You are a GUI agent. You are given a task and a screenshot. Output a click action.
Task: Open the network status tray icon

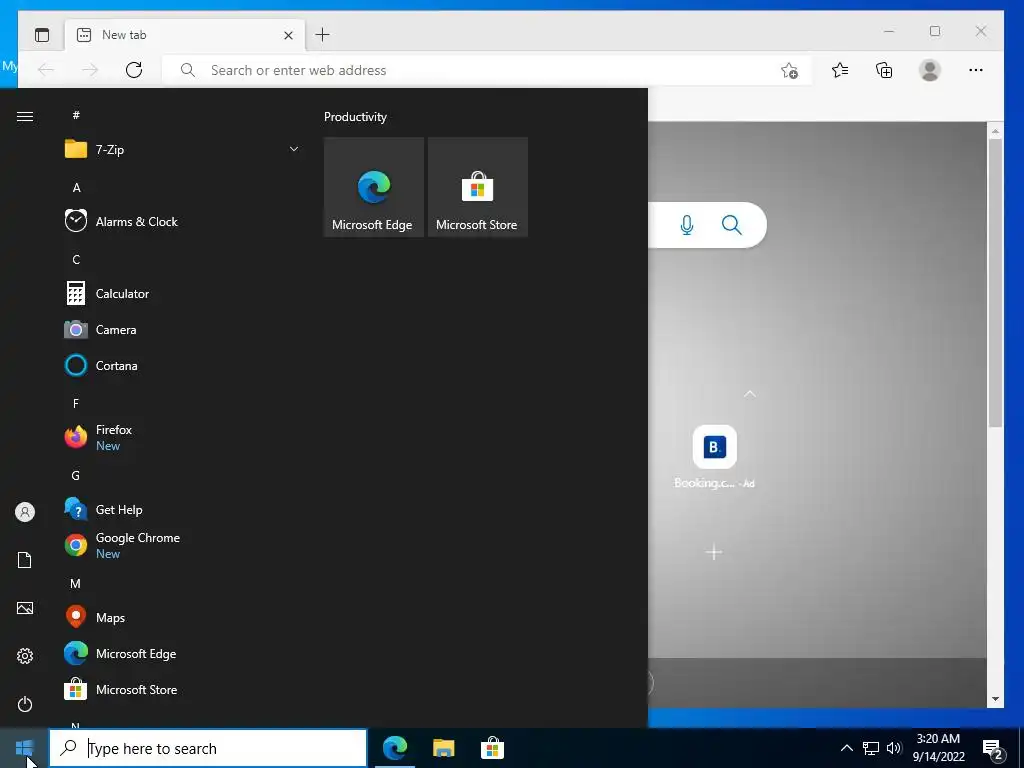point(871,748)
